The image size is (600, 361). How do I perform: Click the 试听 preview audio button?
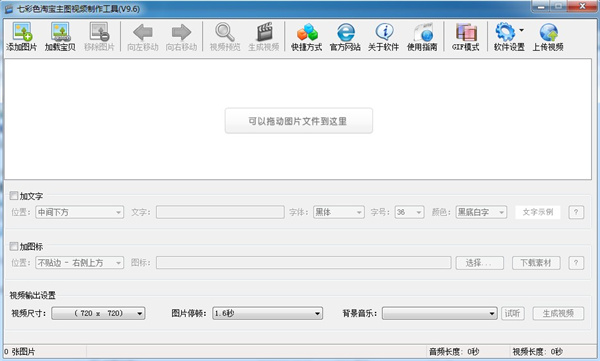513,313
